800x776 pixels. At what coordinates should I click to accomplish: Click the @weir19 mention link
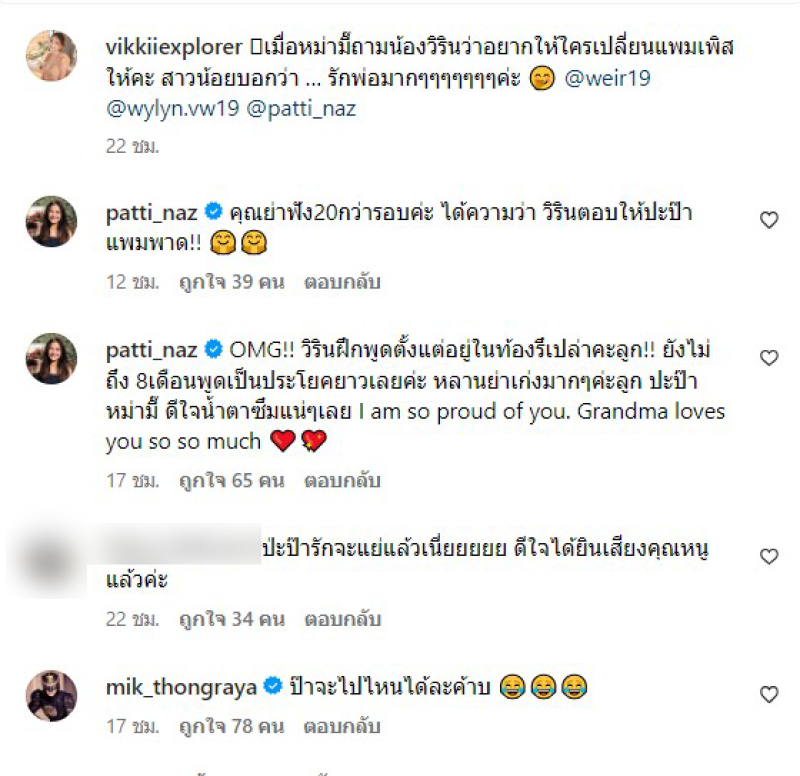click(x=607, y=79)
